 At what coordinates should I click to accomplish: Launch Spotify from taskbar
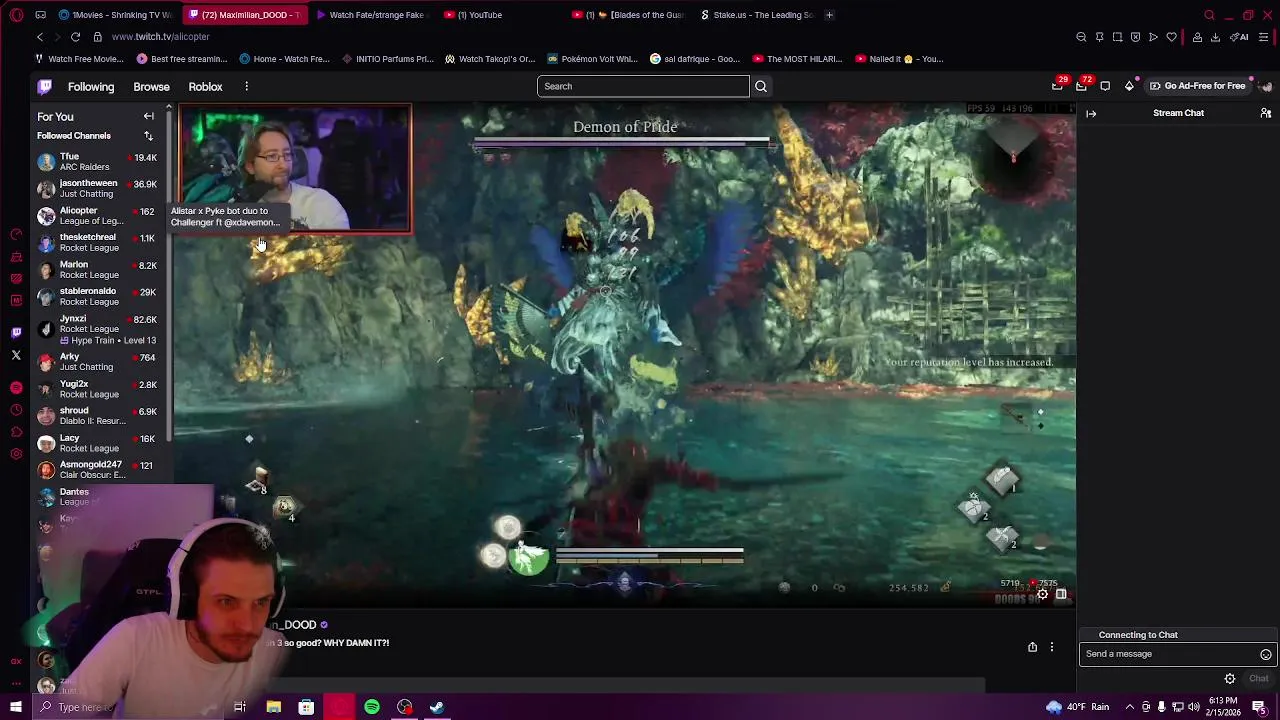[x=372, y=707]
